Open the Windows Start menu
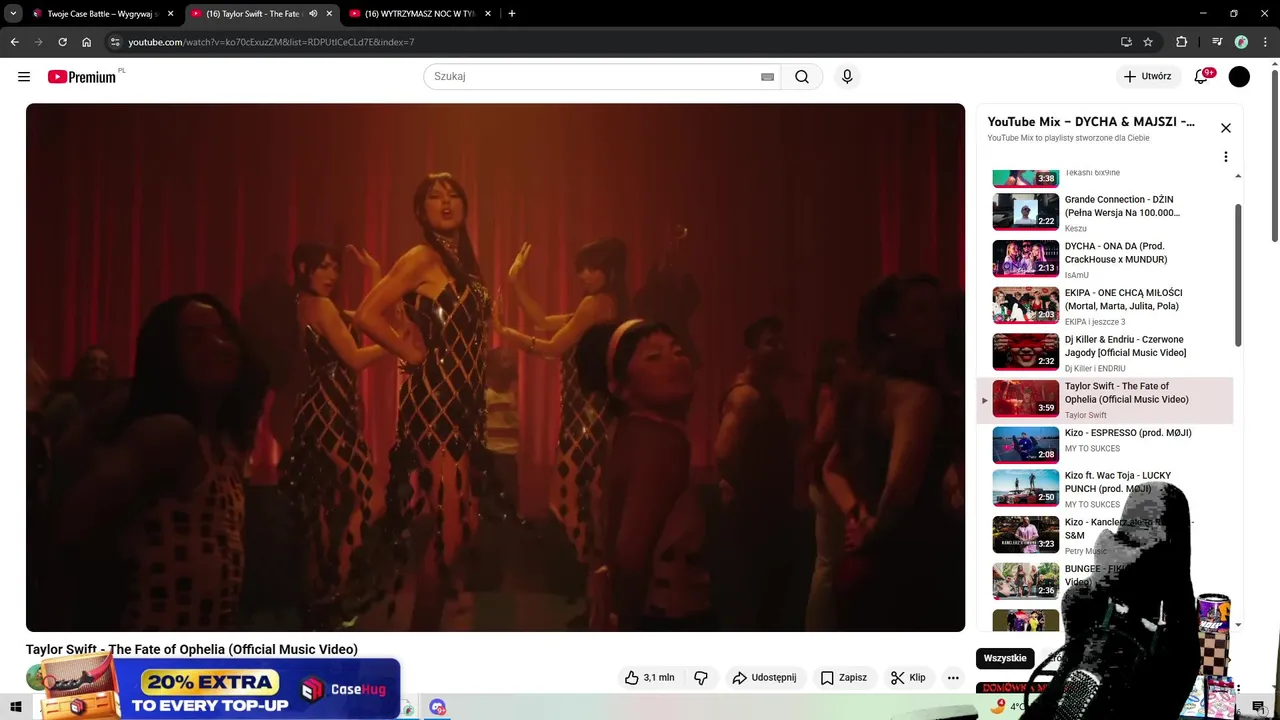The height and width of the screenshot is (720, 1280). pyautogui.click(x=16, y=707)
